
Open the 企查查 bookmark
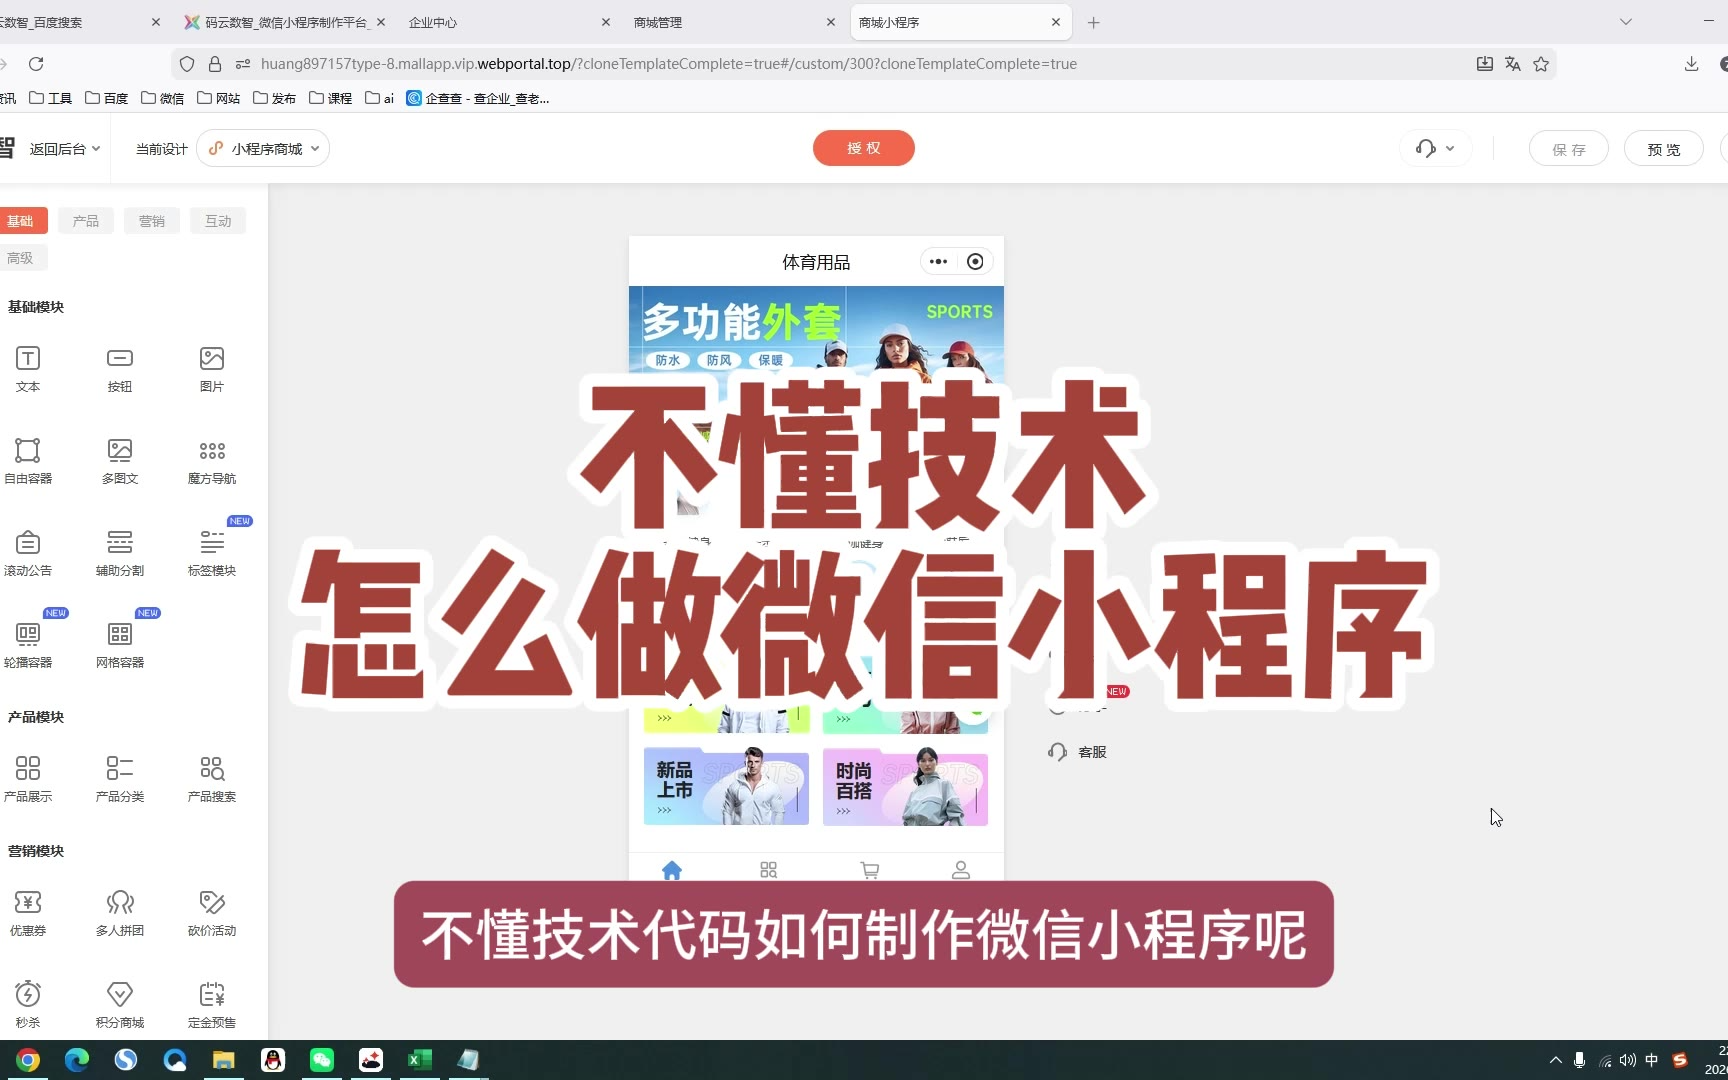click(x=478, y=98)
